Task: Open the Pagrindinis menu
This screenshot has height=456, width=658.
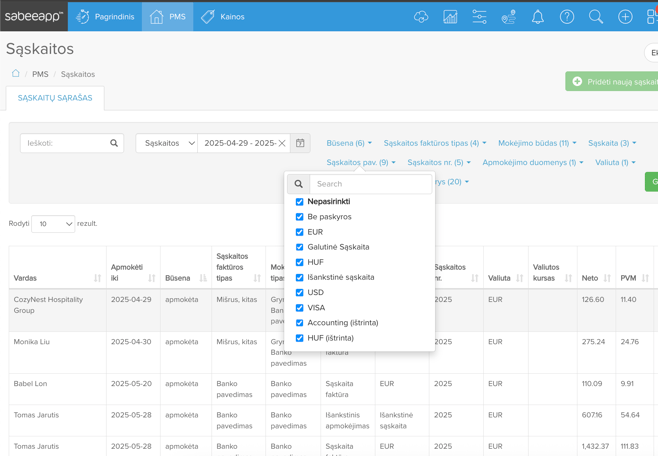Action: pos(105,17)
